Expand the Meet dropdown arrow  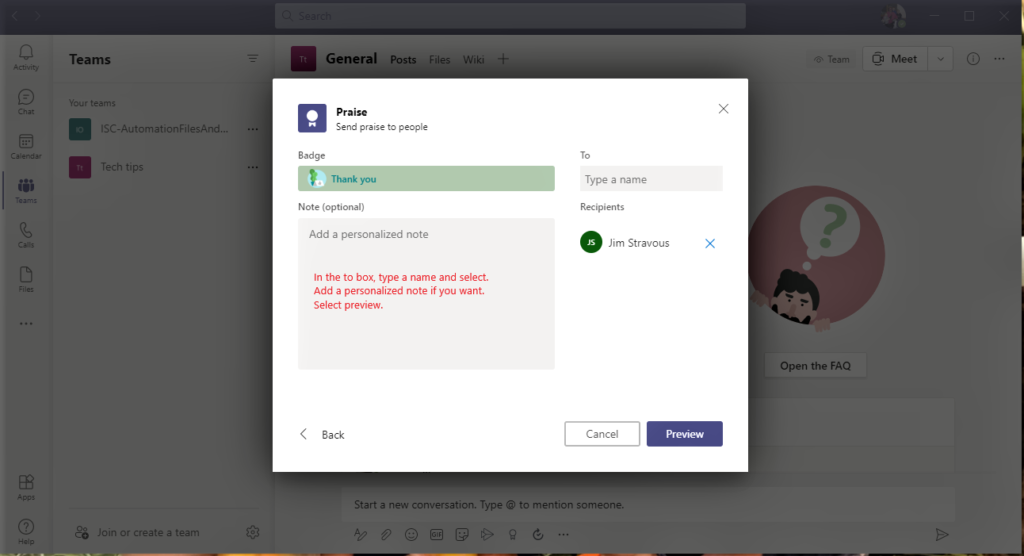tap(940, 59)
